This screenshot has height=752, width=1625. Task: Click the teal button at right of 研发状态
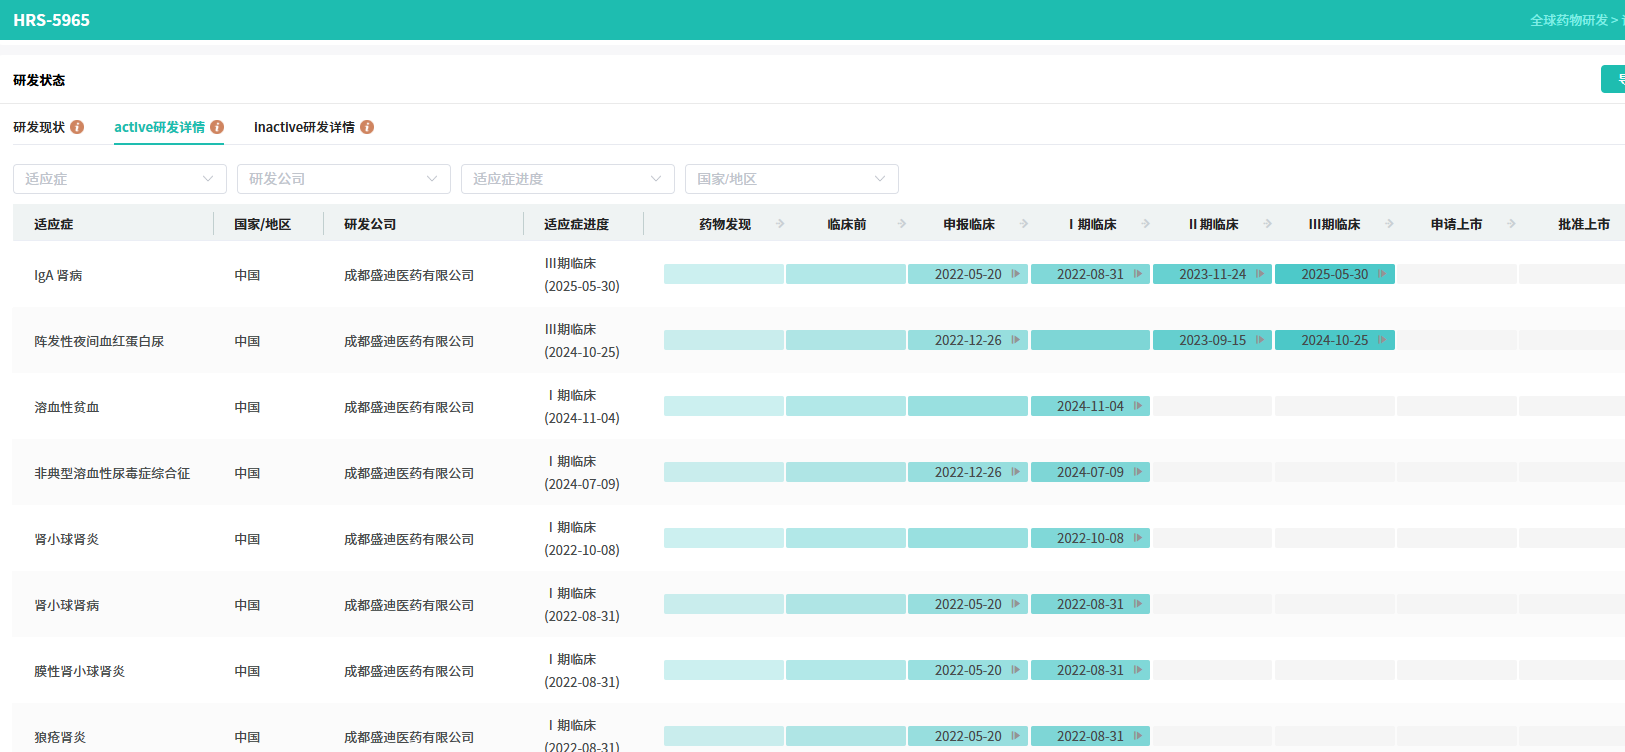click(x=1613, y=79)
